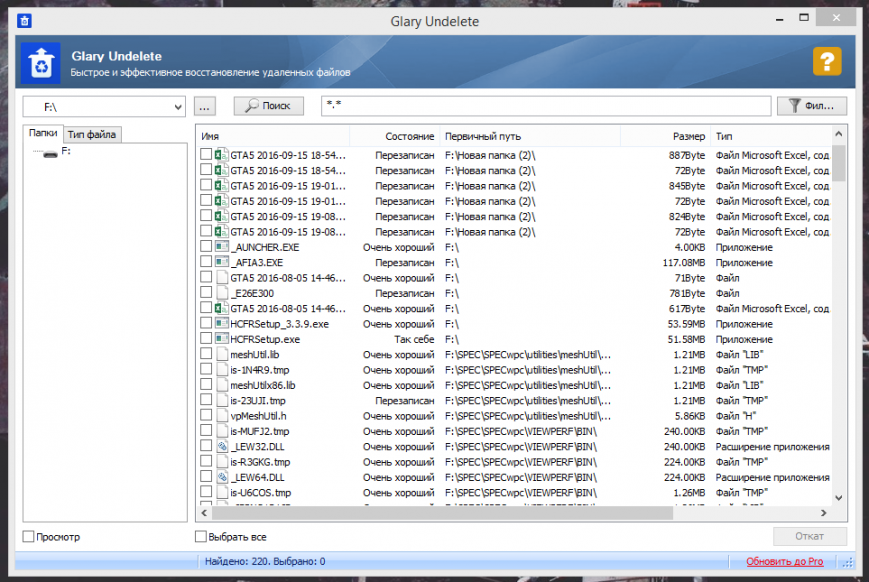Click the Excel icon of 887Byte file
This screenshot has height=582, width=869.
[x=222, y=155]
